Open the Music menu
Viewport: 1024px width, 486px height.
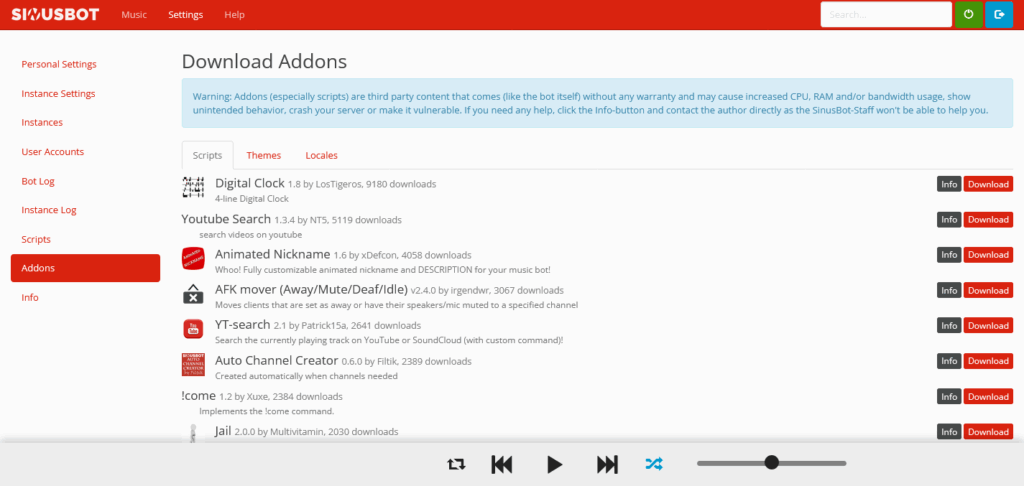(x=134, y=15)
